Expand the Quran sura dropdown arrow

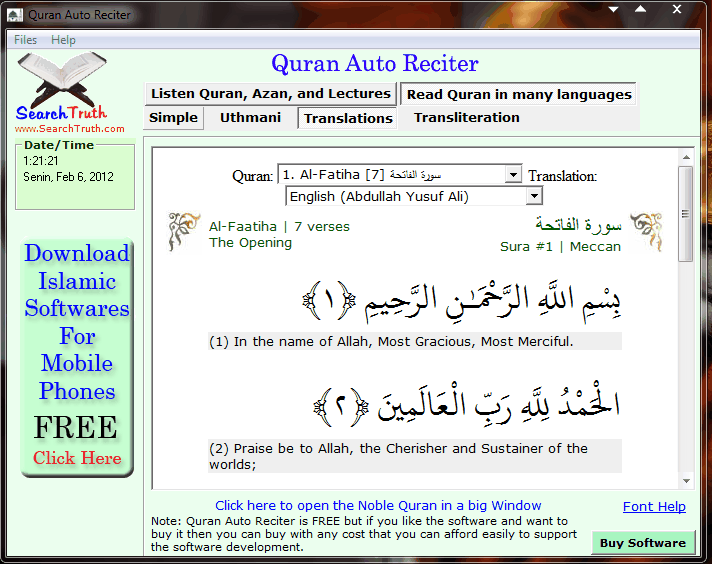click(x=513, y=174)
